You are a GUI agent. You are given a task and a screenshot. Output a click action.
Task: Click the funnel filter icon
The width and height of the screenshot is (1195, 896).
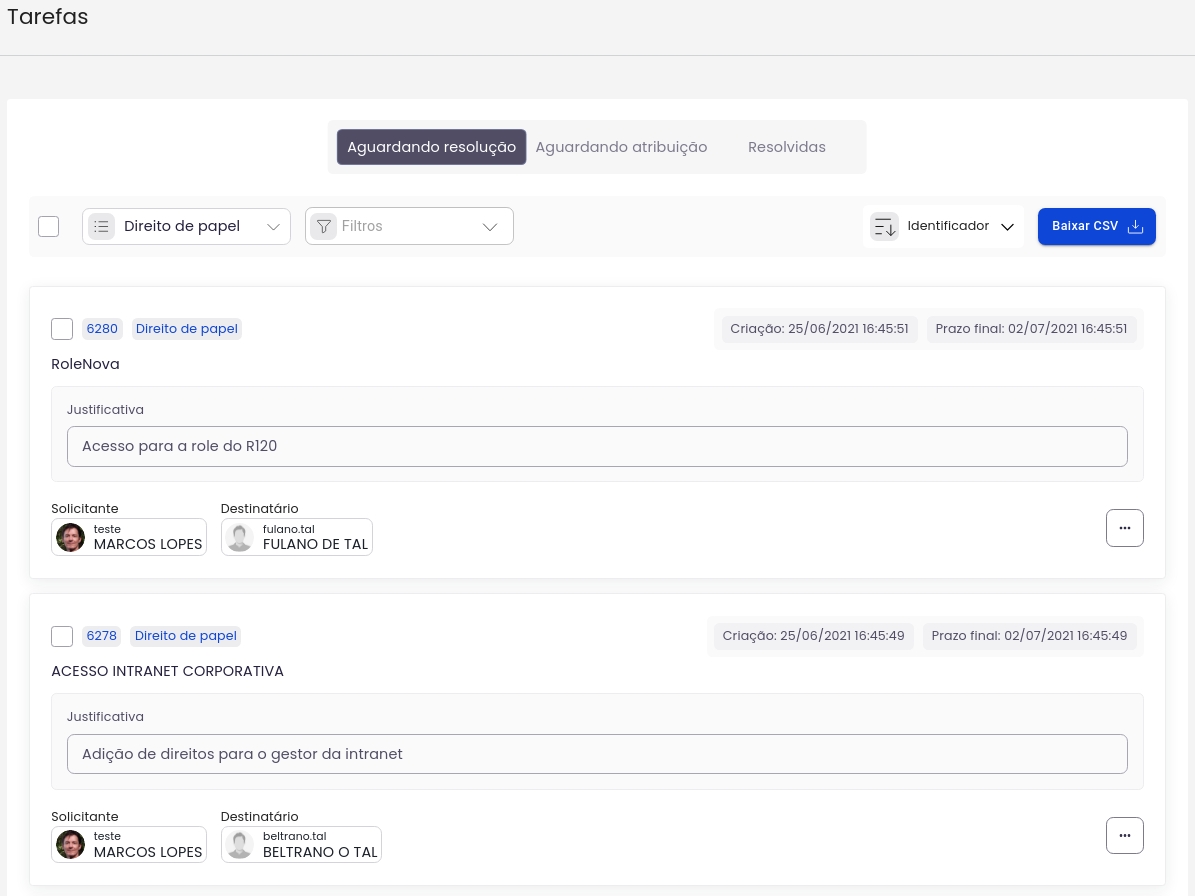click(323, 227)
